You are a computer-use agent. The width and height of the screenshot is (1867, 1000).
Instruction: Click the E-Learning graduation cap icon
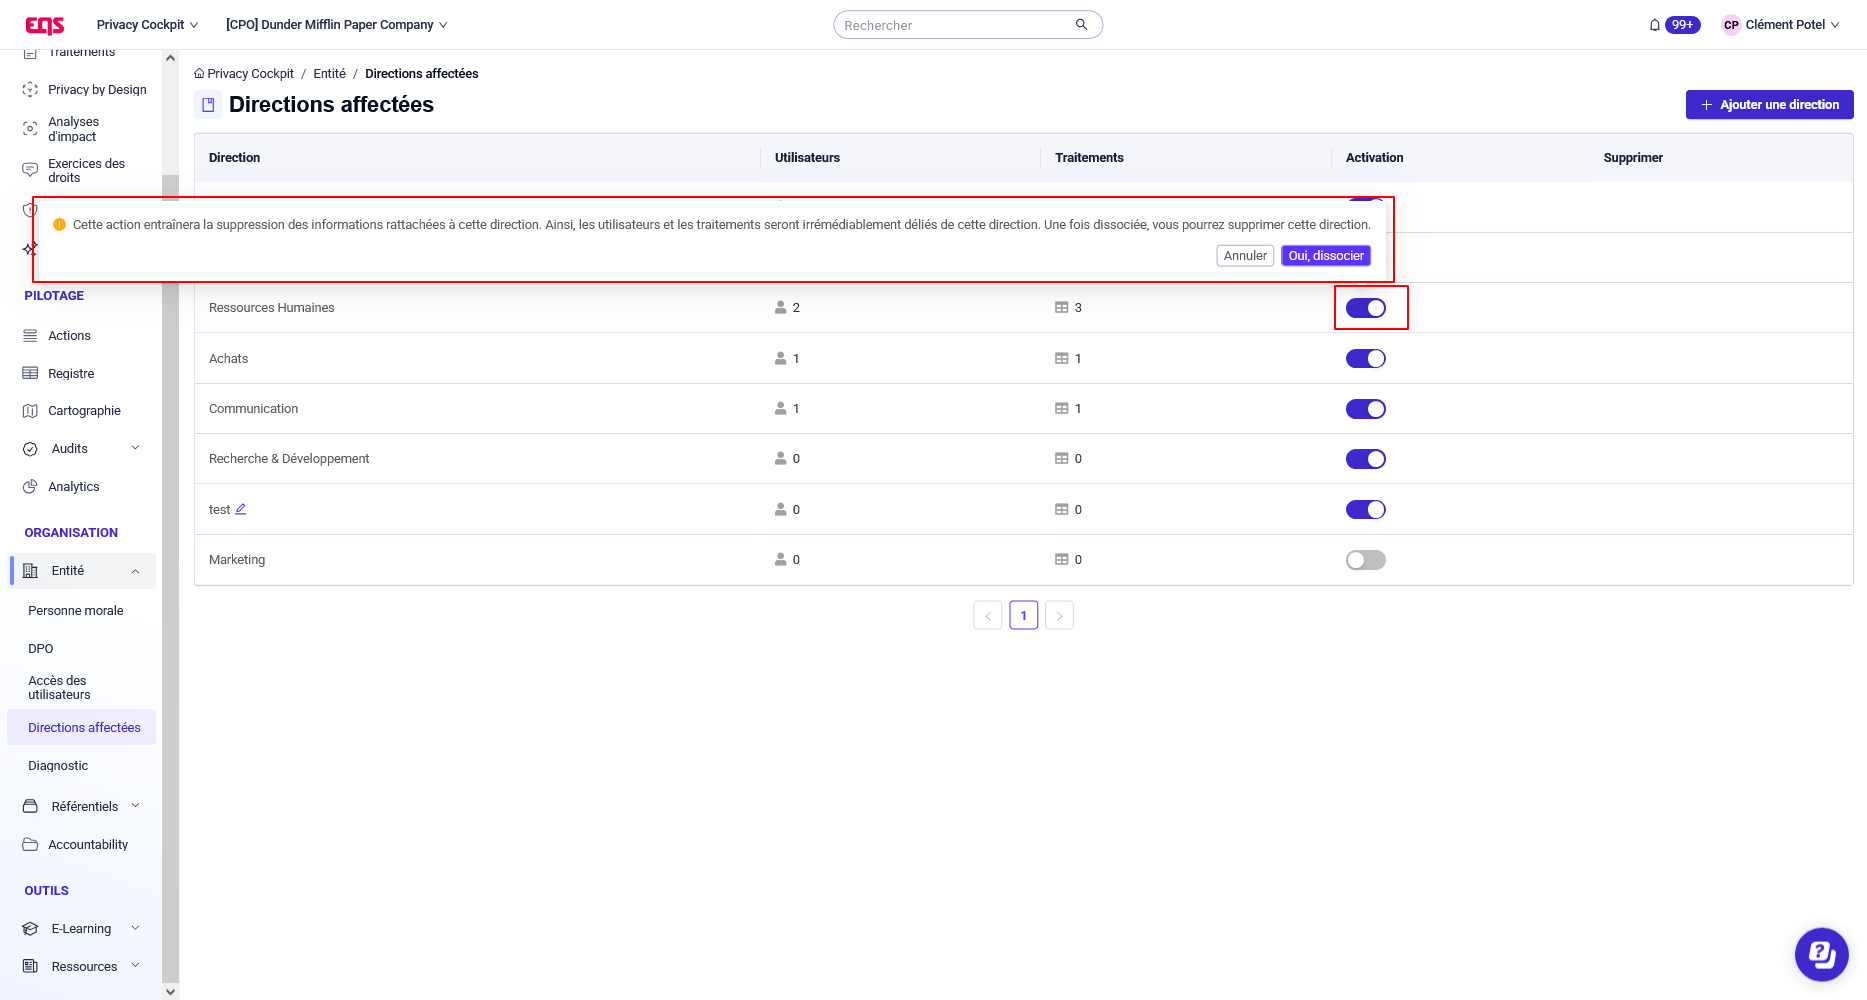coord(30,929)
